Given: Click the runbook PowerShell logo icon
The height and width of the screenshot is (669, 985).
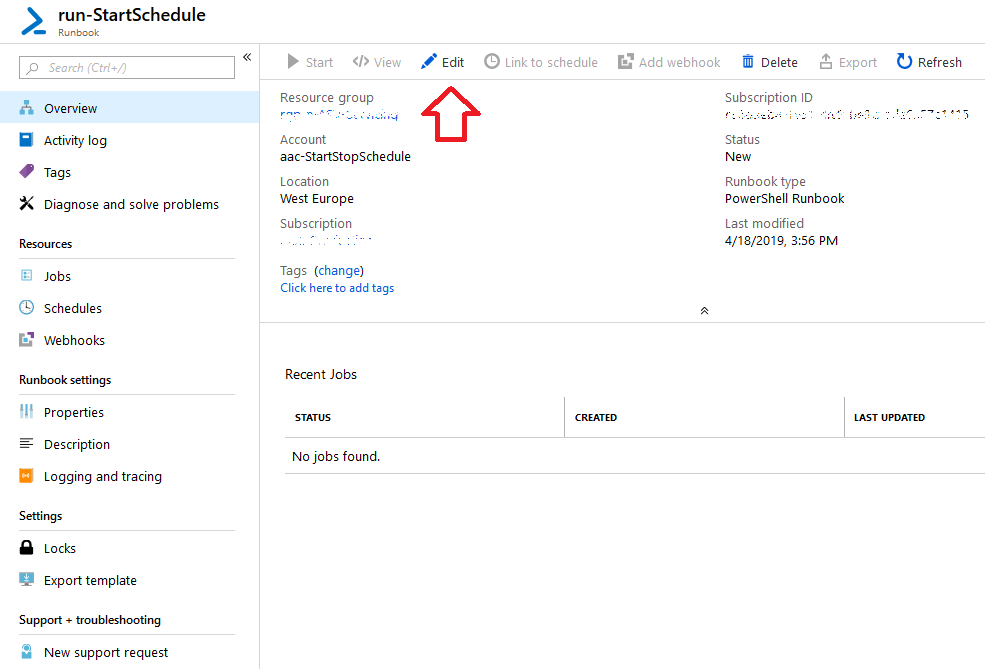Looking at the screenshot, I should coord(33,21).
